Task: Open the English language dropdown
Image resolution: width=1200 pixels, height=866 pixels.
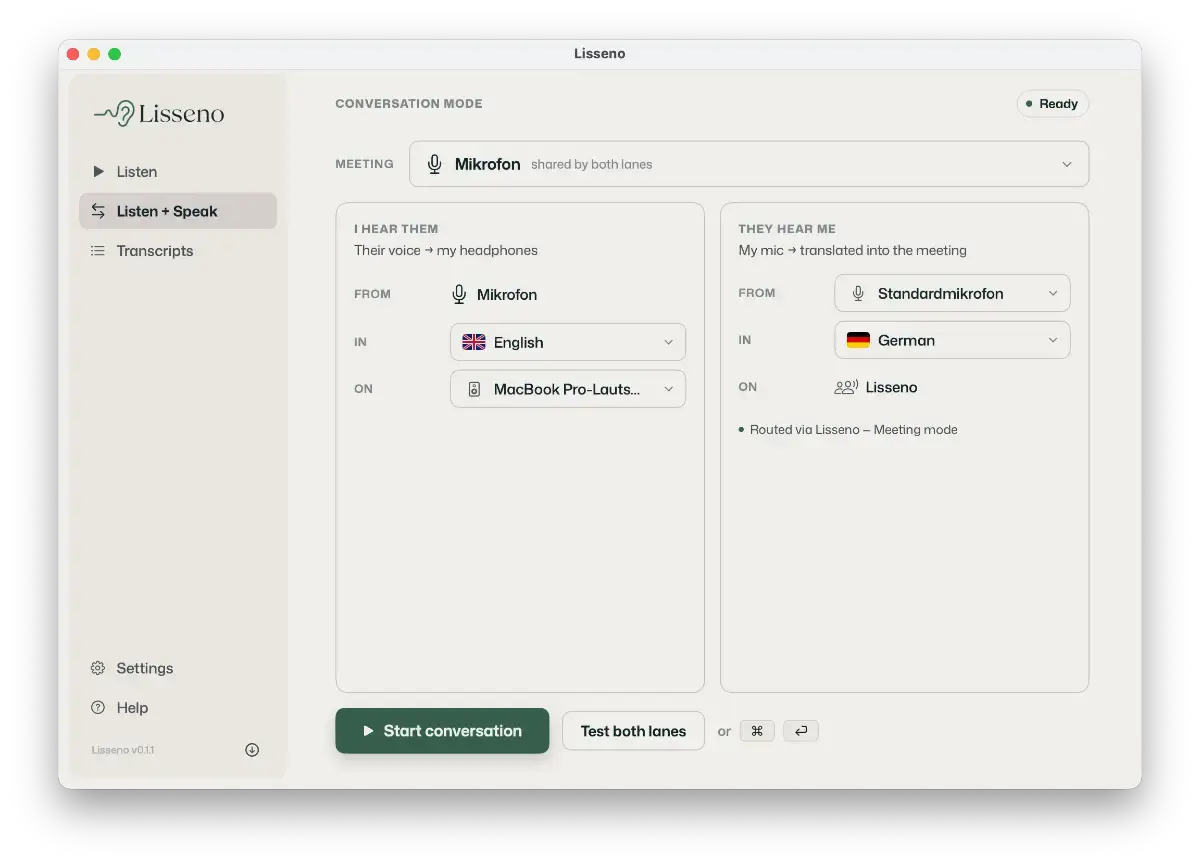Action: [568, 342]
